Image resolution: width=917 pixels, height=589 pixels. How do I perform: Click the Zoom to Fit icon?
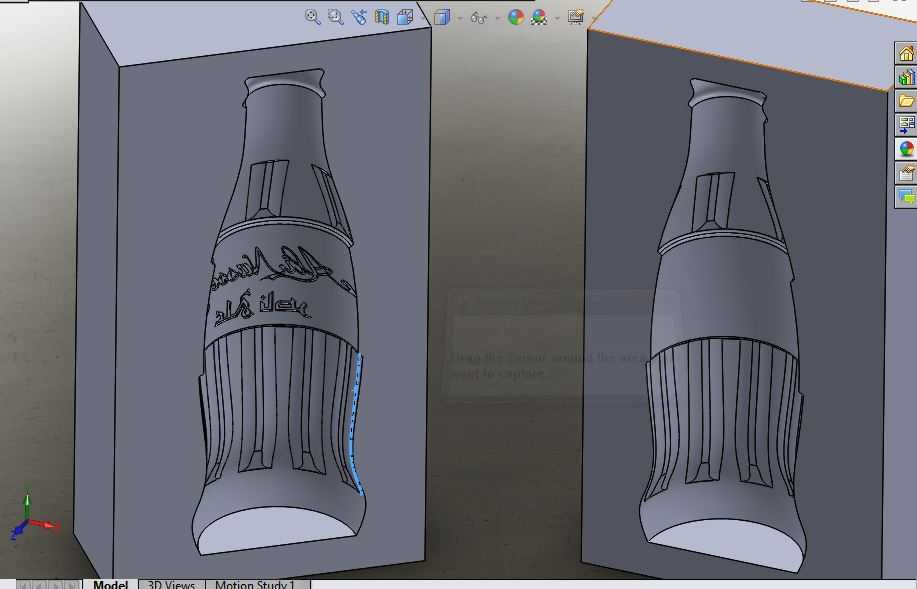[313, 17]
